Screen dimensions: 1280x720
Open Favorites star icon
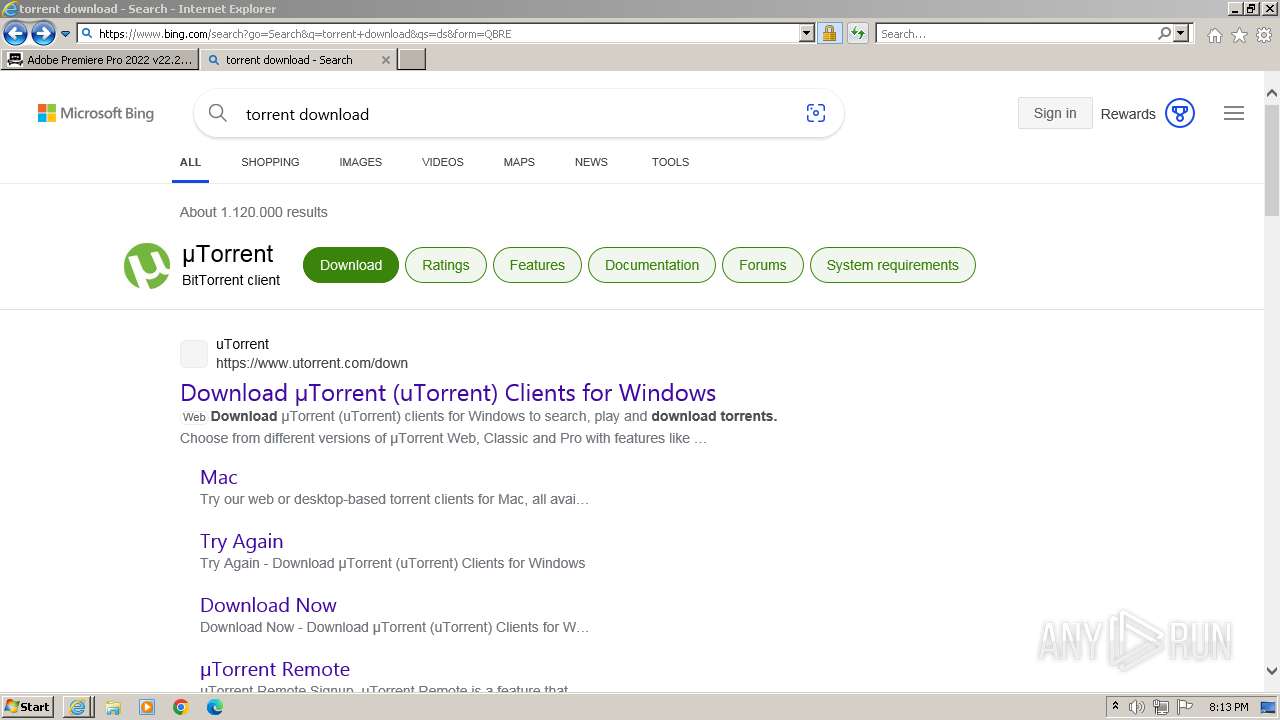click(x=1239, y=35)
